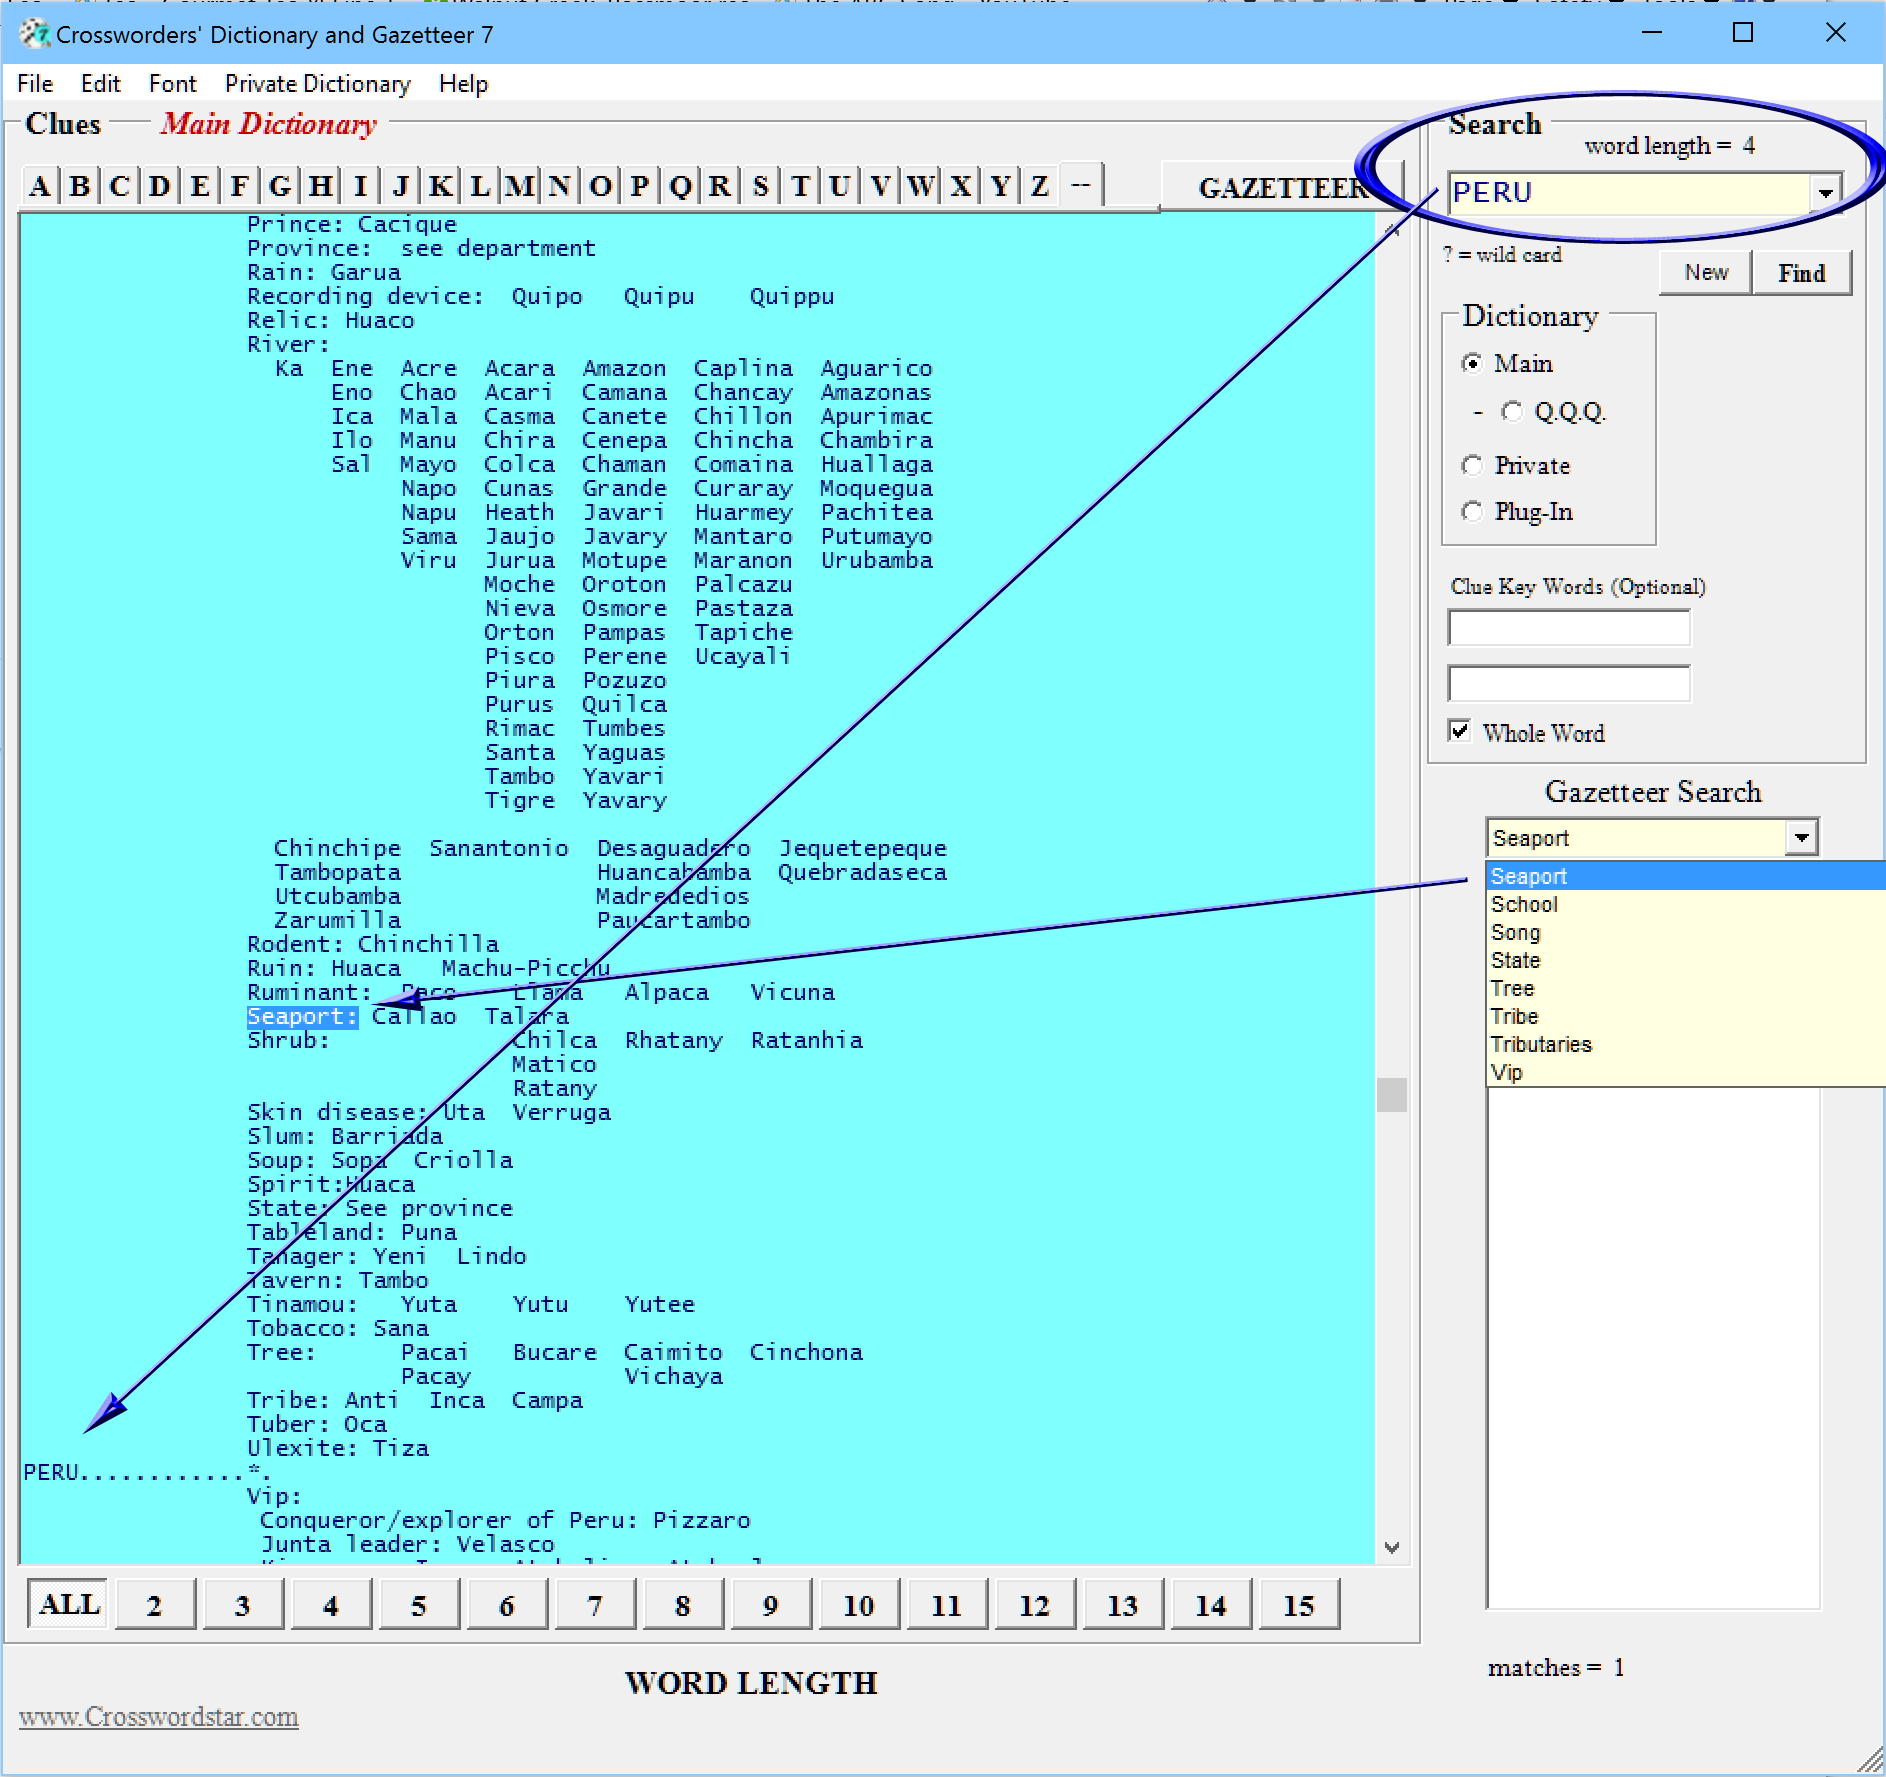Screen dimensions: 1886x1777
Task: Toggle the Whole Word checkbox
Action: point(1460,731)
